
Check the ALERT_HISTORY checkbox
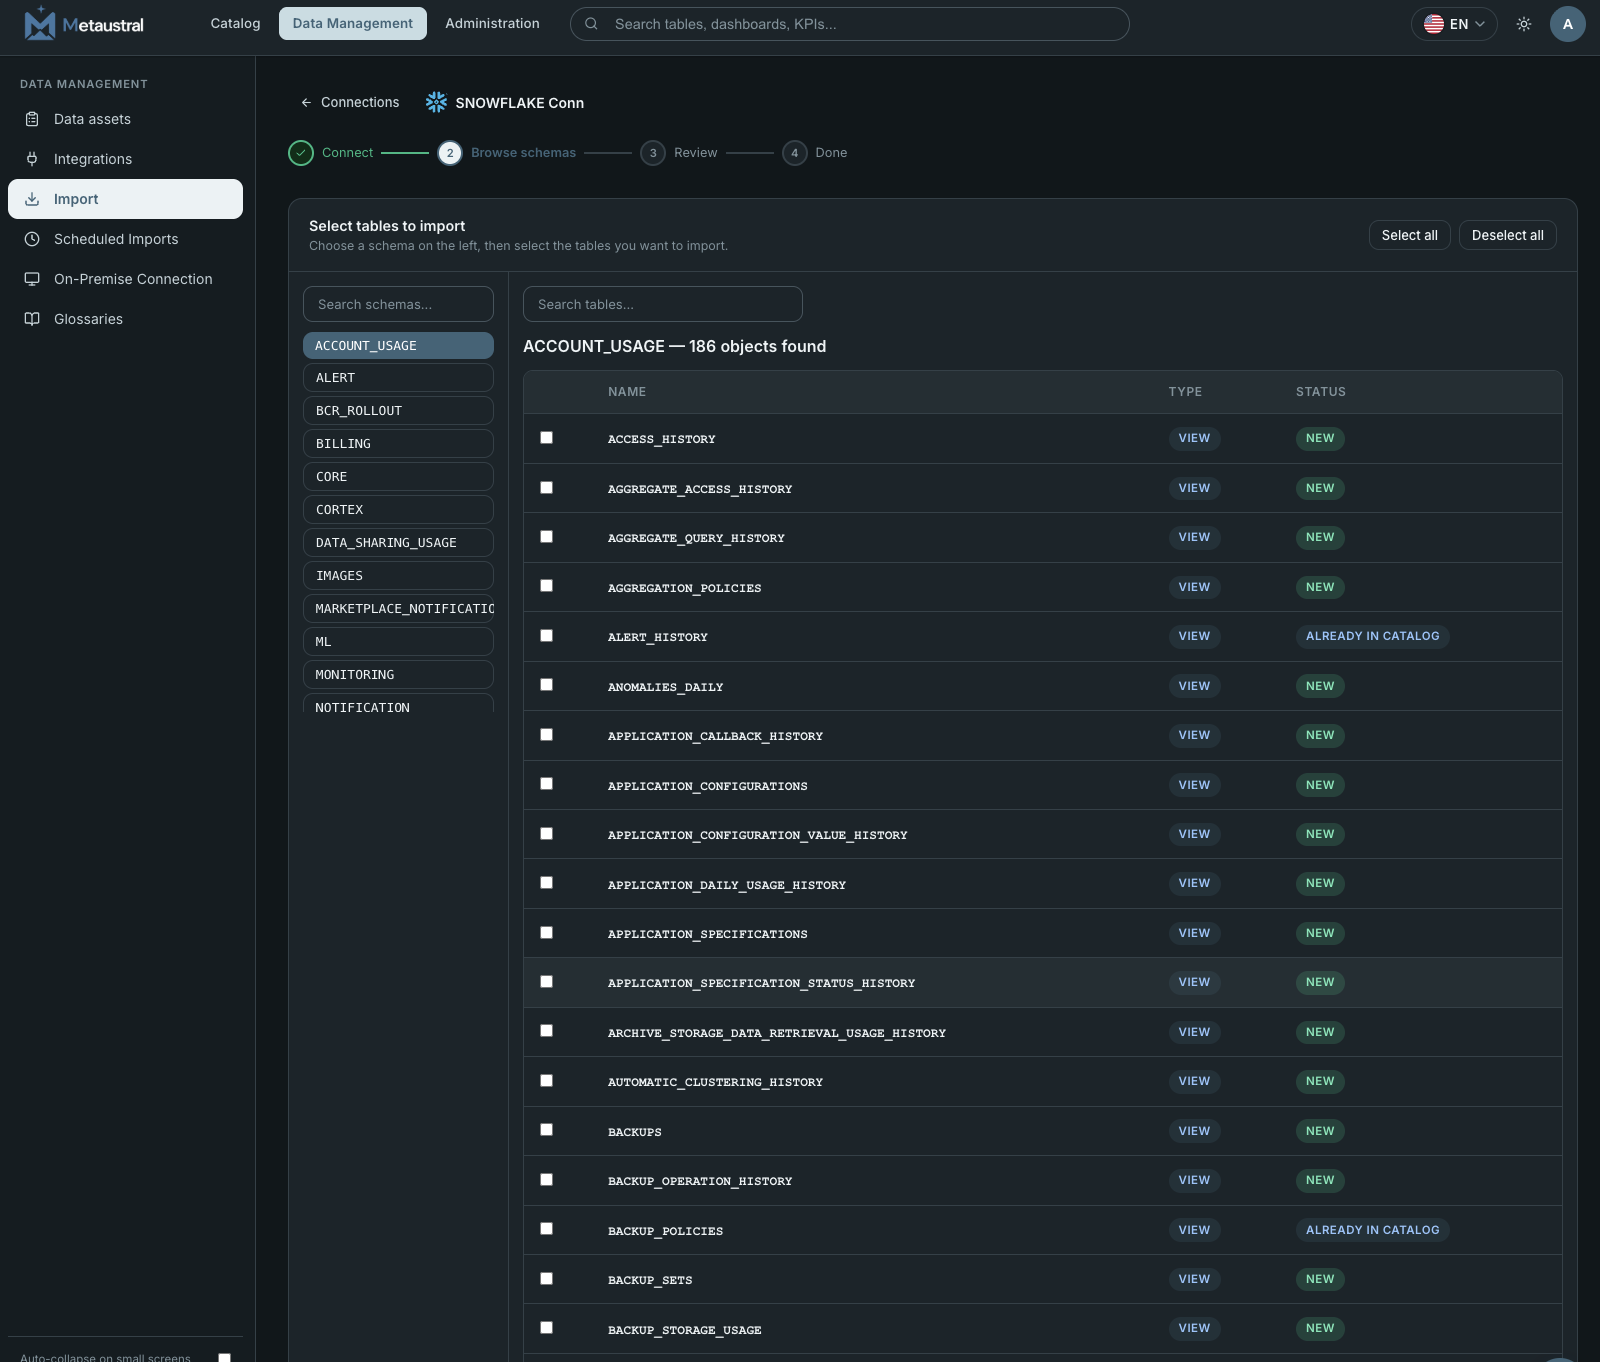[546, 636]
